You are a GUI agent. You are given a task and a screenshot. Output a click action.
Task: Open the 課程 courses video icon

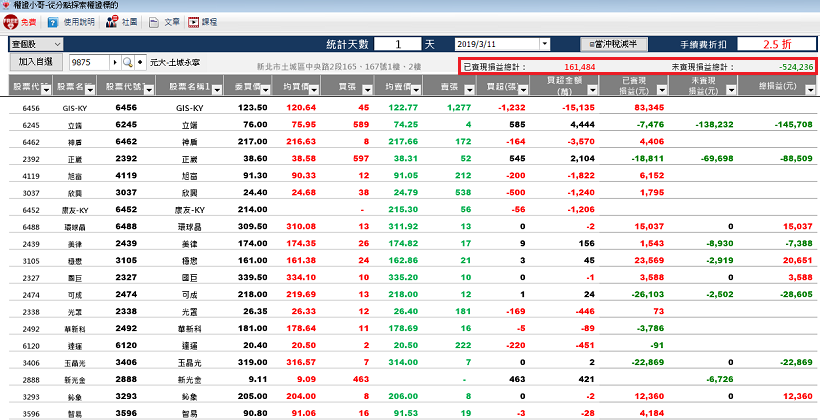coord(193,22)
